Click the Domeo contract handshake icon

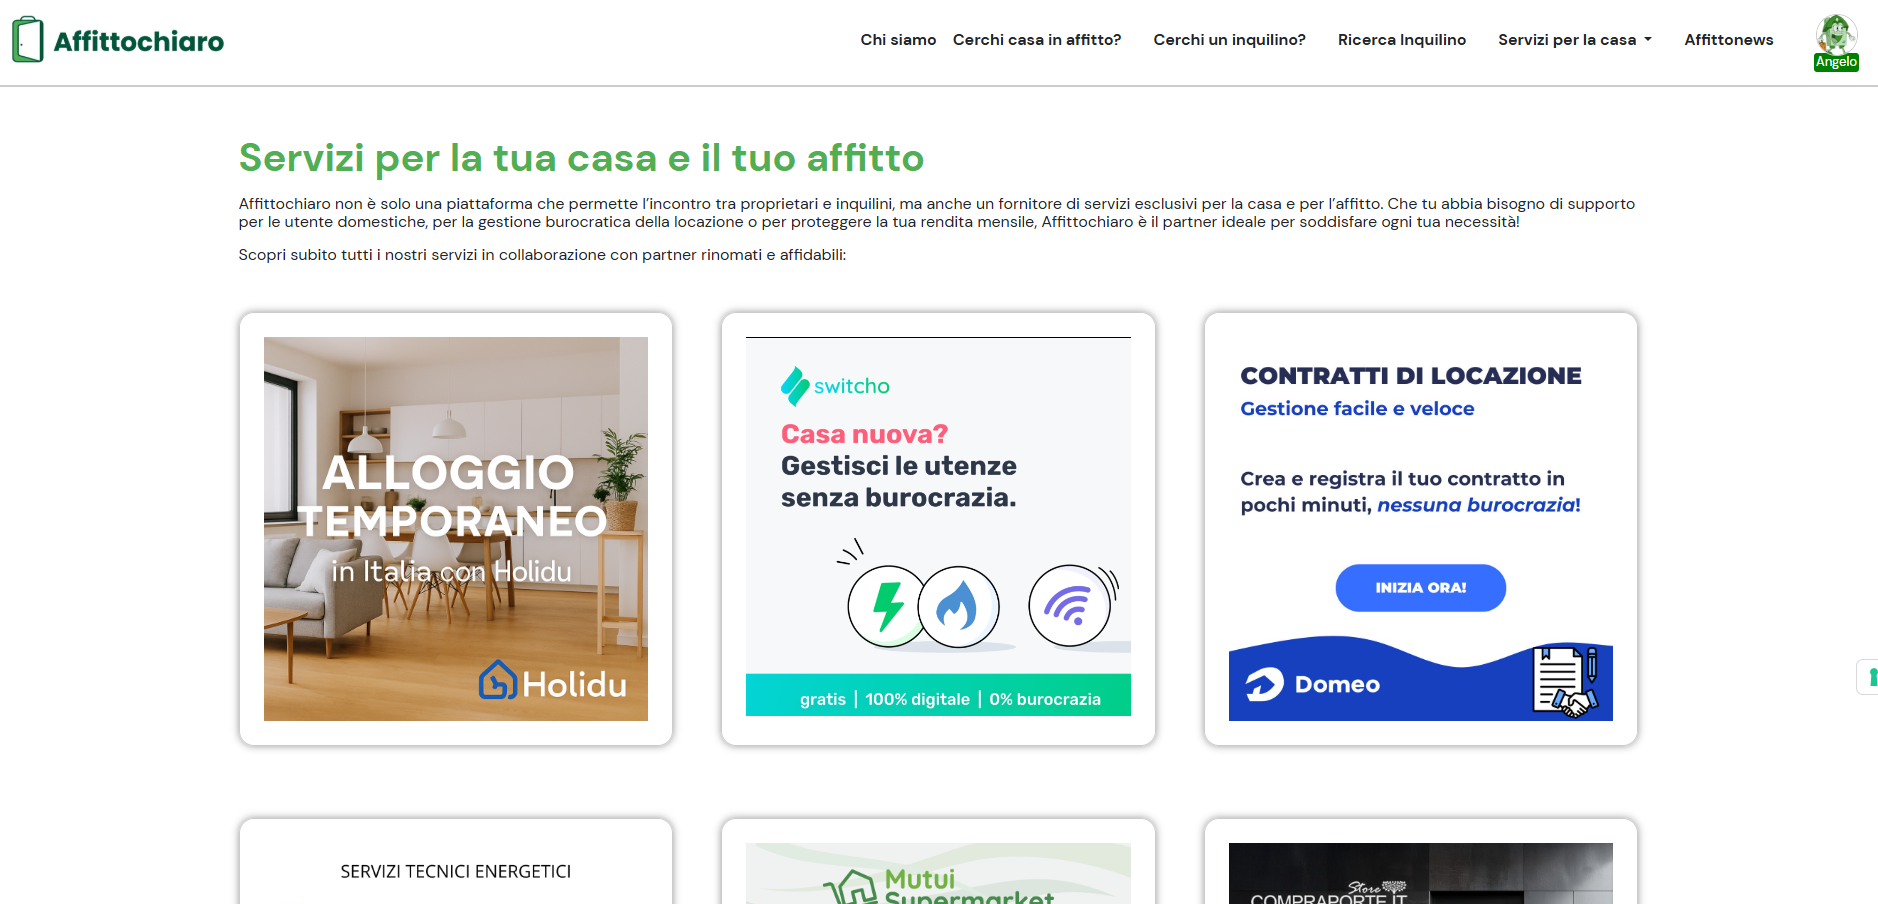pos(1566,681)
